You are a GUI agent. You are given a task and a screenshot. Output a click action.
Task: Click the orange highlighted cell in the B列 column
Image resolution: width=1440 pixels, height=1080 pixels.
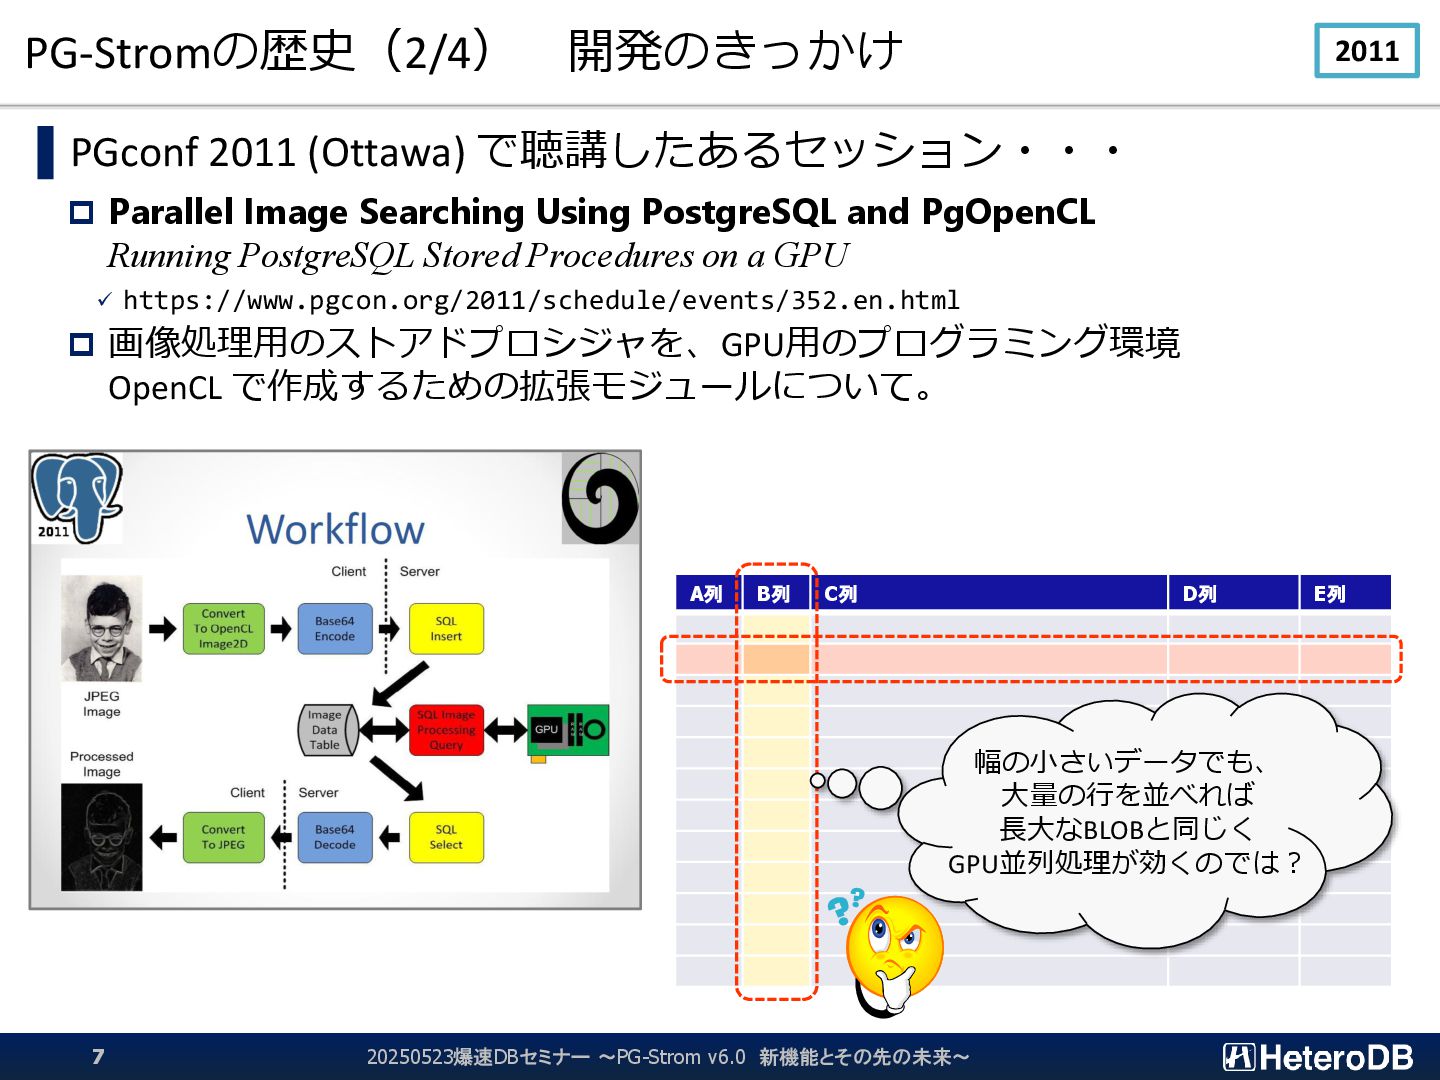click(776, 659)
